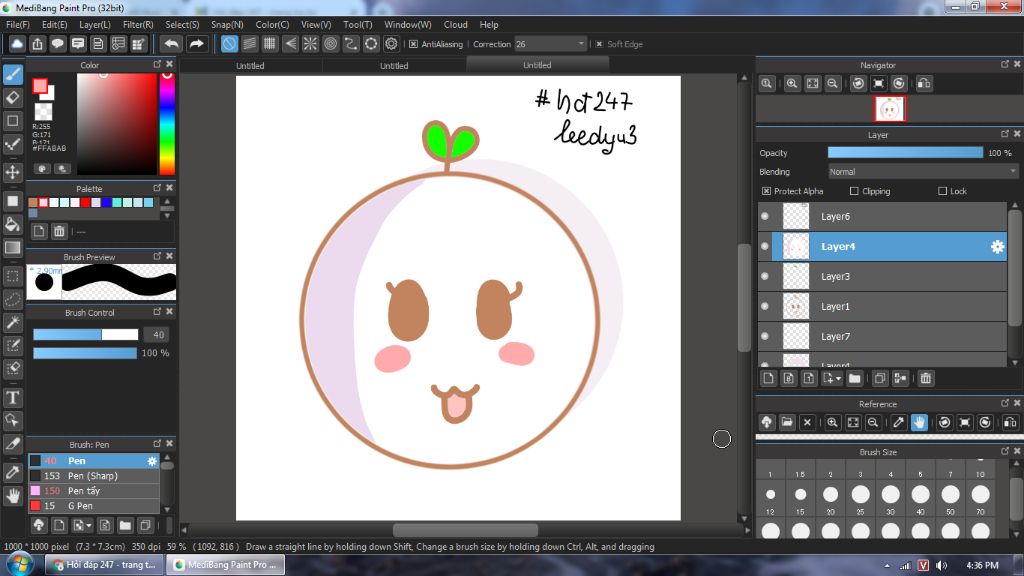Select the rectangular Select tool

click(13, 276)
